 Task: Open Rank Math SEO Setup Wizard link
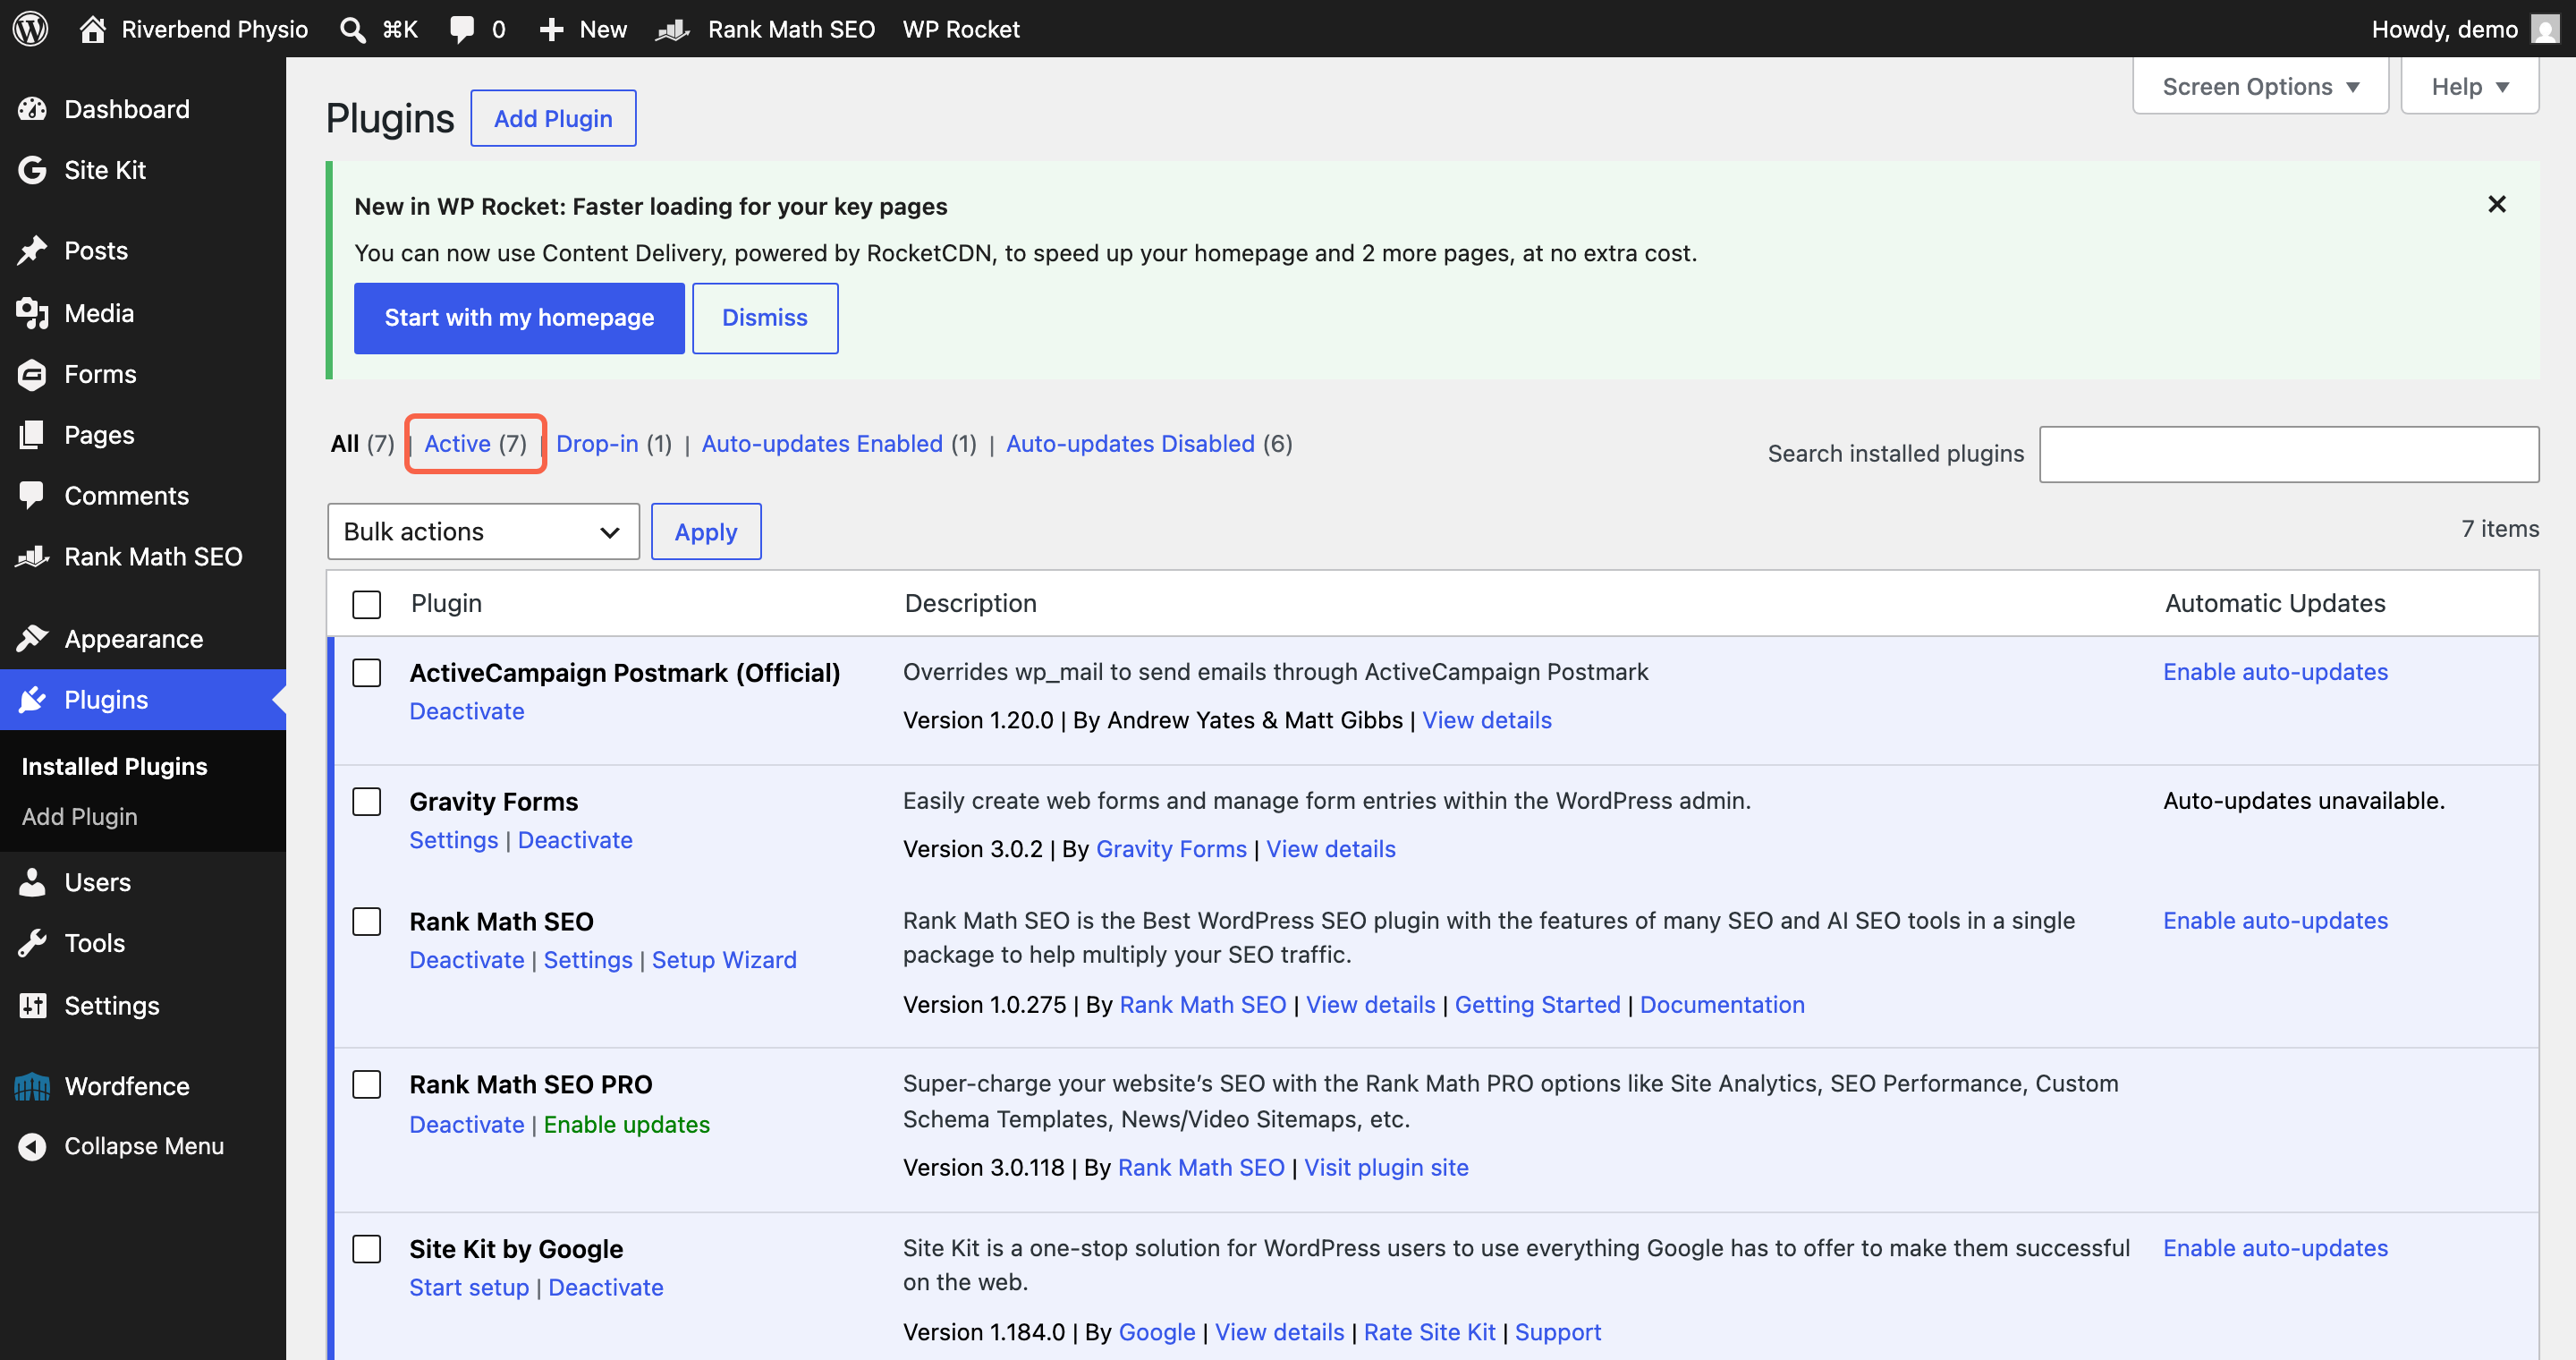tap(723, 960)
